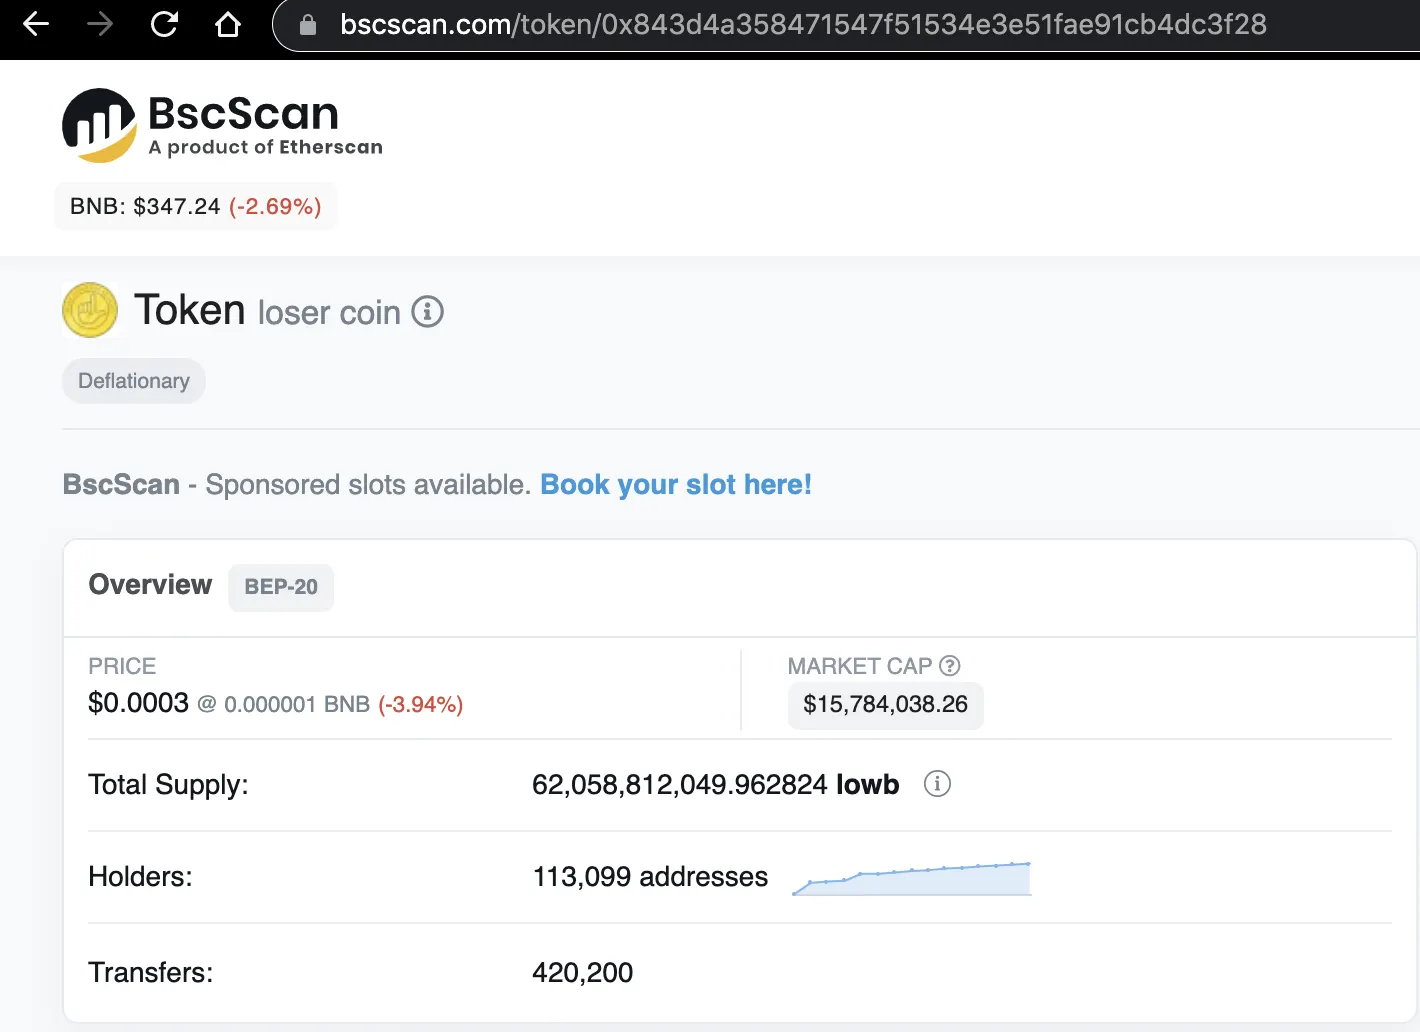The height and width of the screenshot is (1032, 1420).
Task: Click the 113,099 addresses holders count
Action: point(650,877)
